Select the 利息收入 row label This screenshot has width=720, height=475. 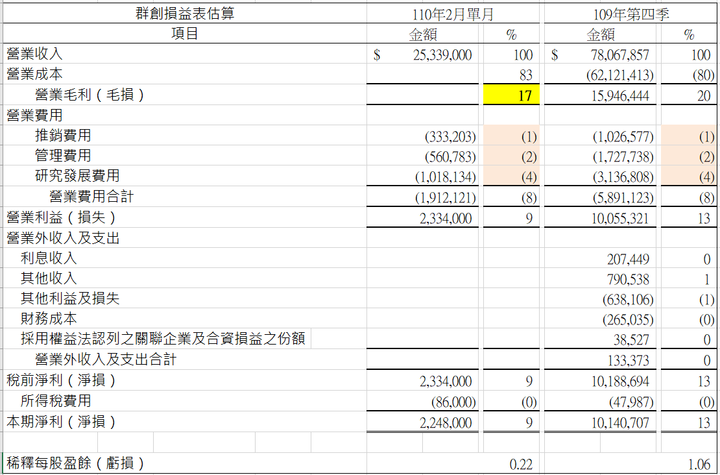coord(48,258)
